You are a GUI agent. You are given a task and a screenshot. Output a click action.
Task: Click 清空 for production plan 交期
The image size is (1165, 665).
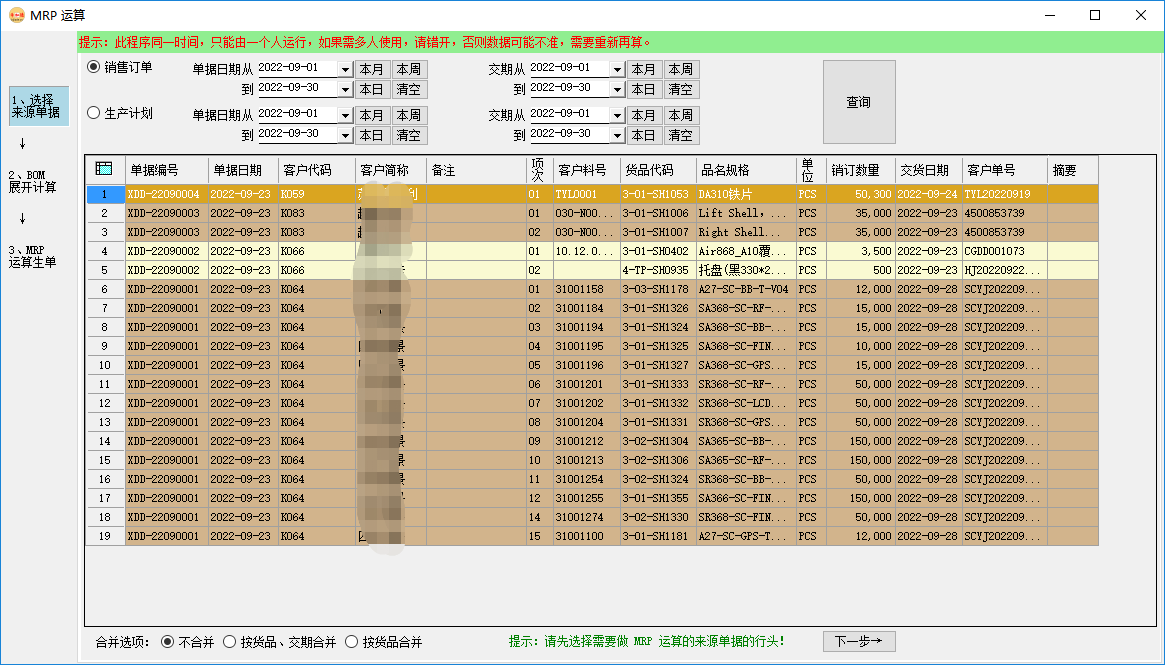(x=681, y=136)
